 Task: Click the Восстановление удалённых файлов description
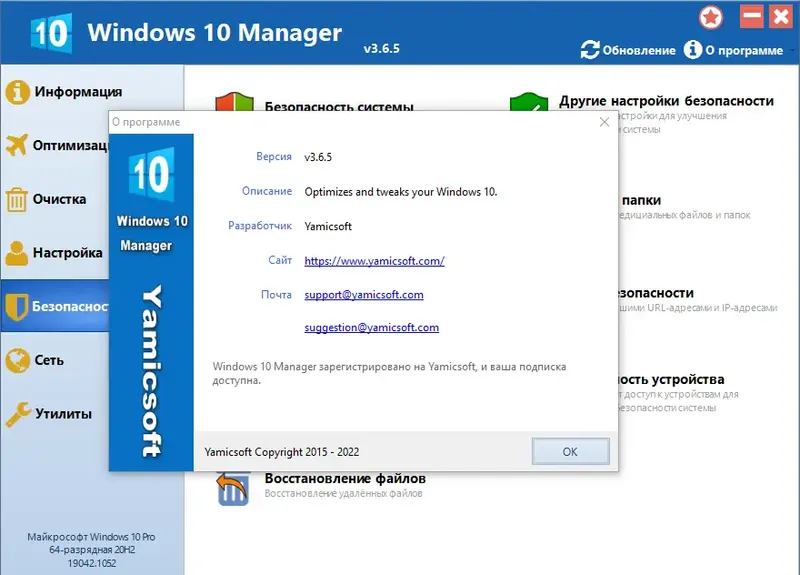[343, 493]
